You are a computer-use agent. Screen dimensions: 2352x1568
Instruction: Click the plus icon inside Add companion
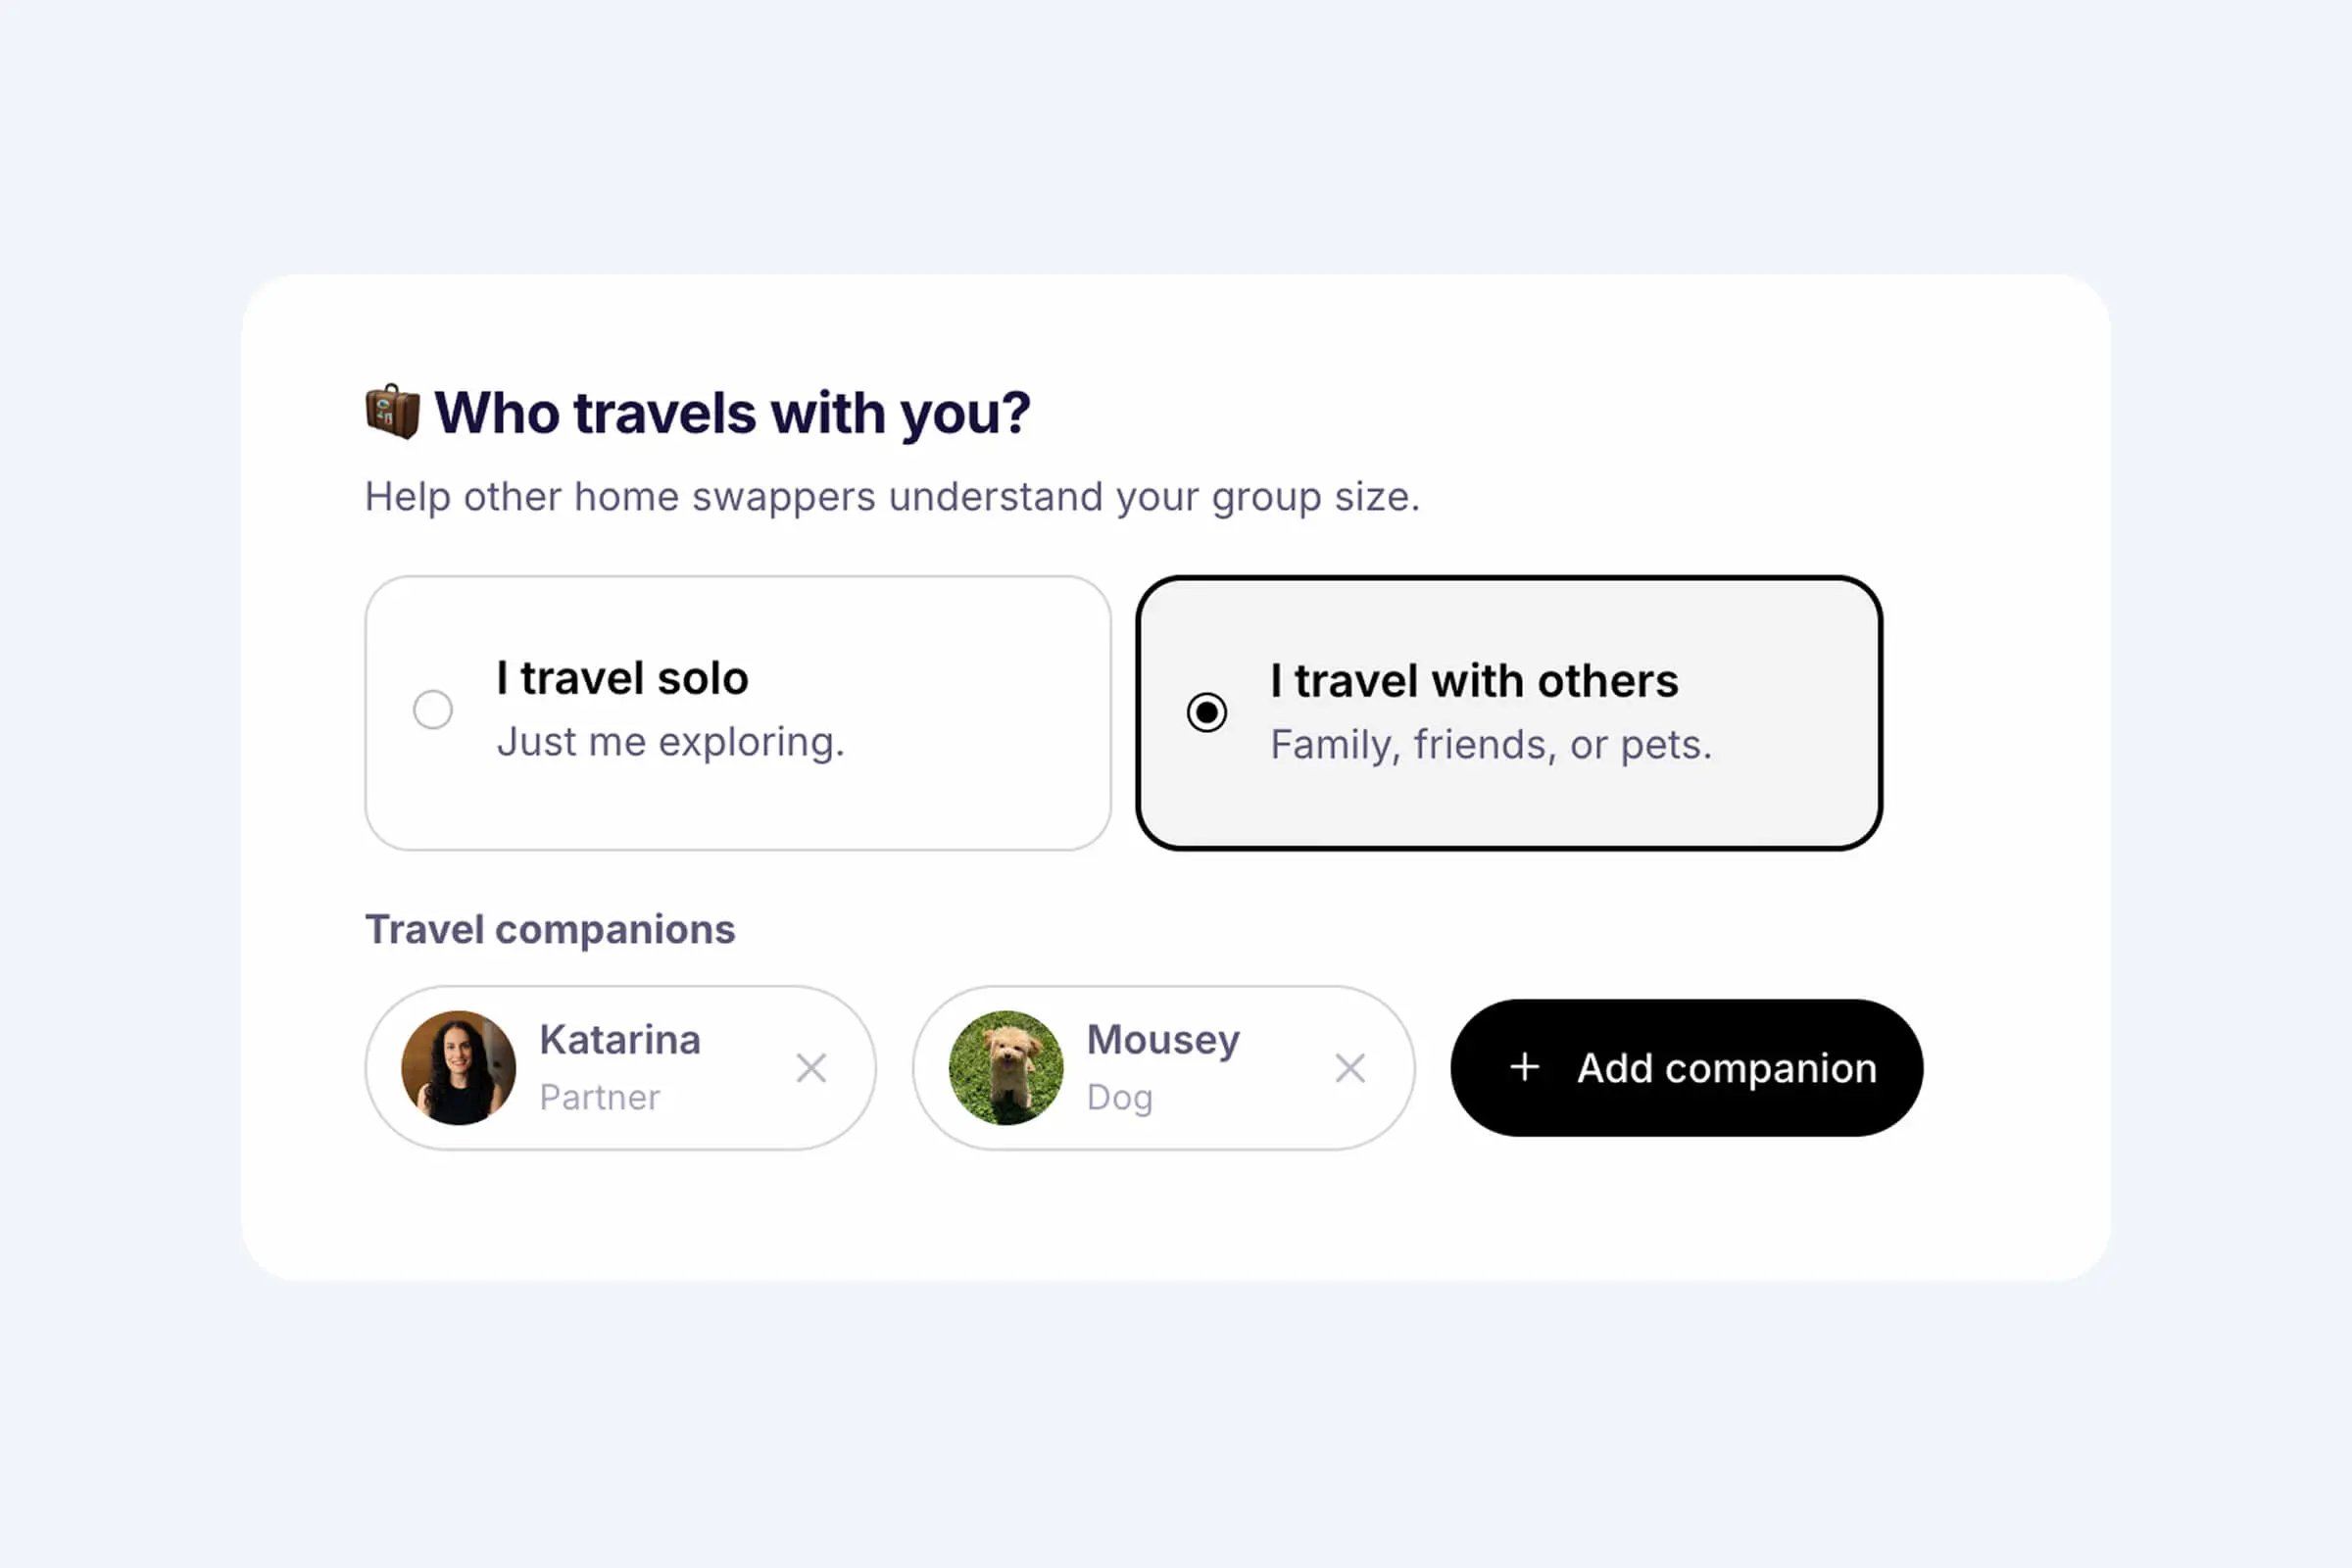tap(1524, 1068)
